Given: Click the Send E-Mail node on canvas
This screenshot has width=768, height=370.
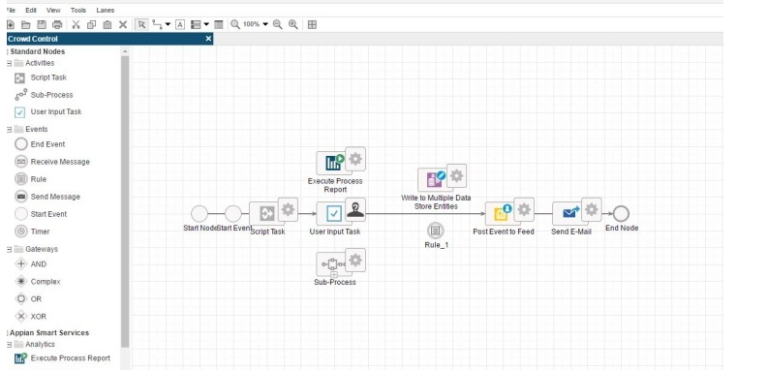Looking at the screenshot, I should (571, 214).
